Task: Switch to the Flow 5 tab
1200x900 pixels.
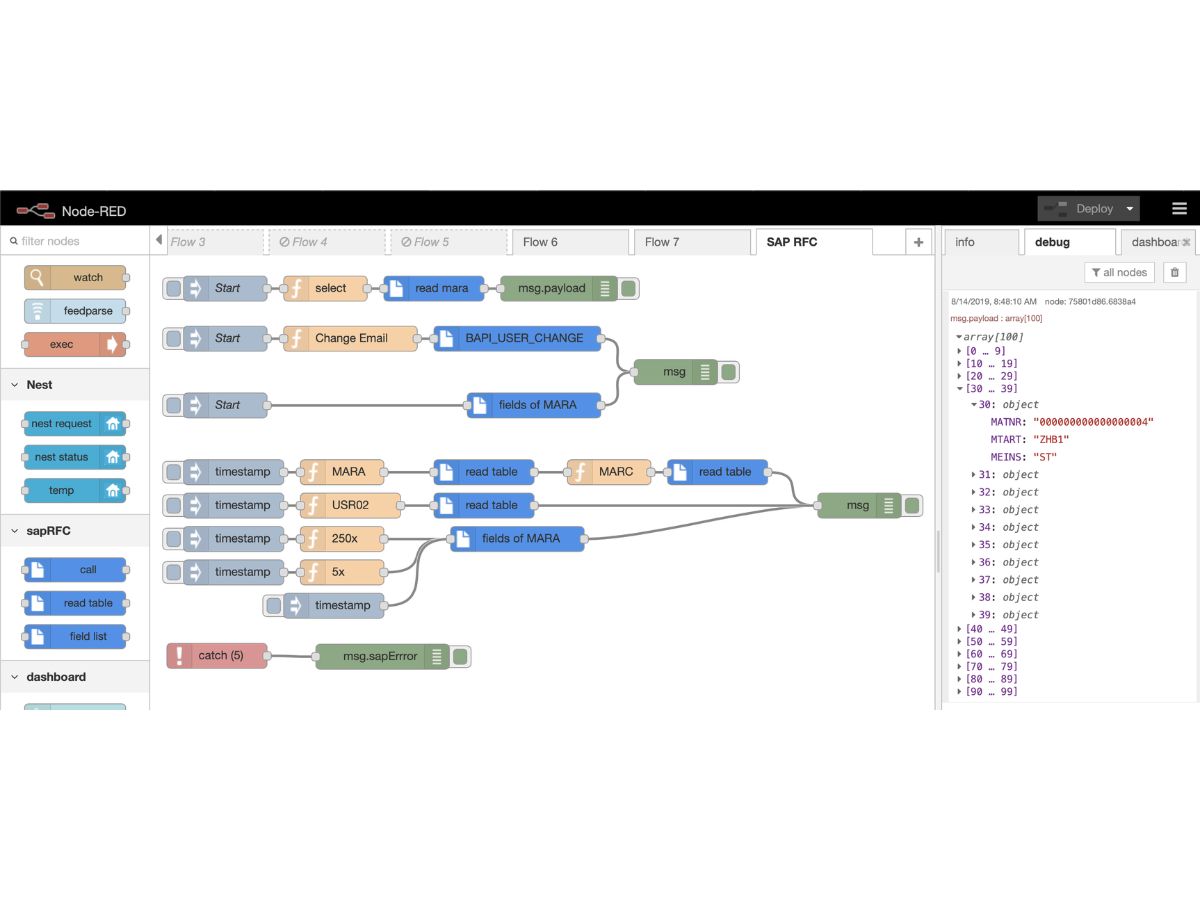Action: pyautogui.click(x=448, y=242)
